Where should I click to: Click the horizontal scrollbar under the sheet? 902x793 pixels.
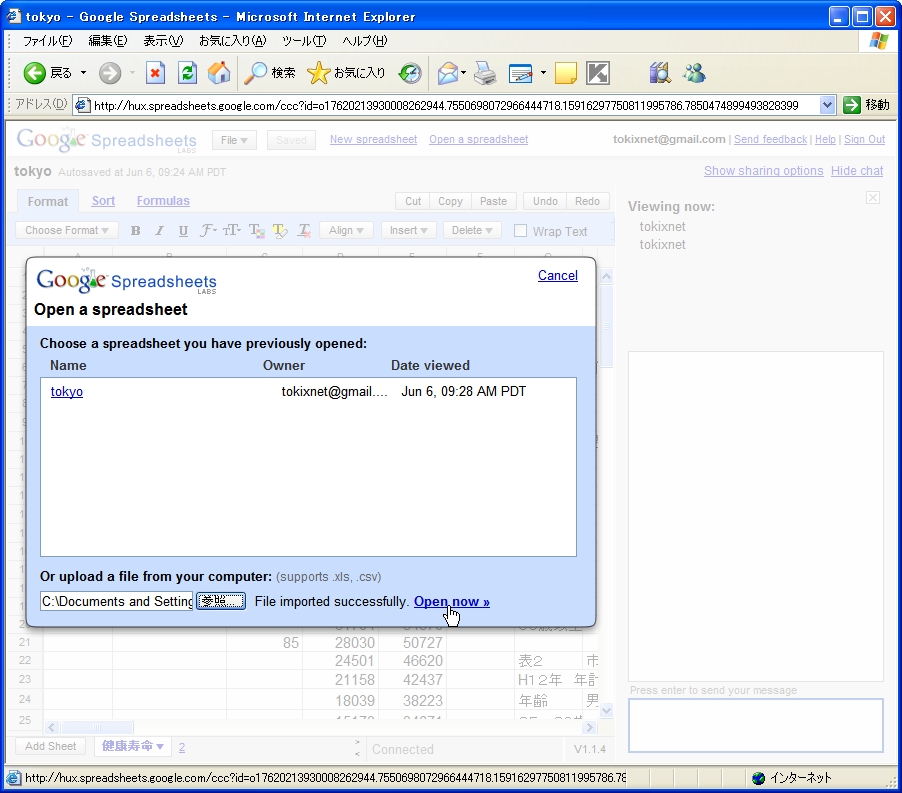(320, 727)
